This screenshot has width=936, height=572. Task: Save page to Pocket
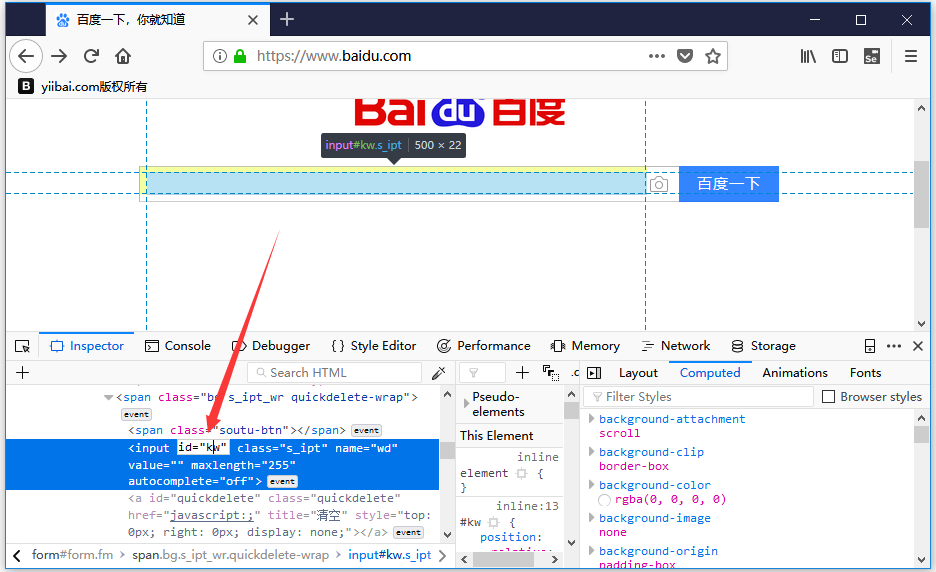685,56
